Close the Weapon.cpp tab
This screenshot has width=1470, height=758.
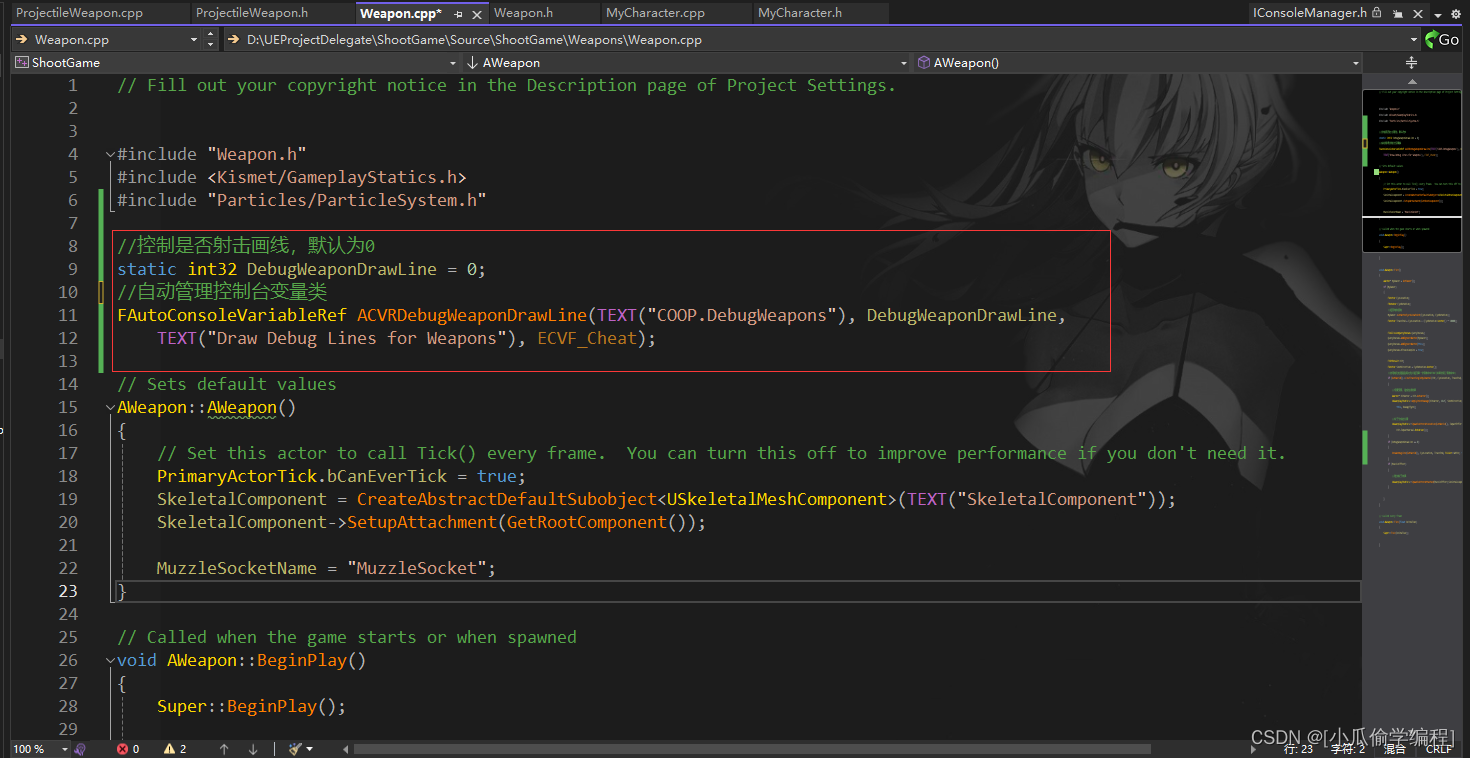click(476, 14)
